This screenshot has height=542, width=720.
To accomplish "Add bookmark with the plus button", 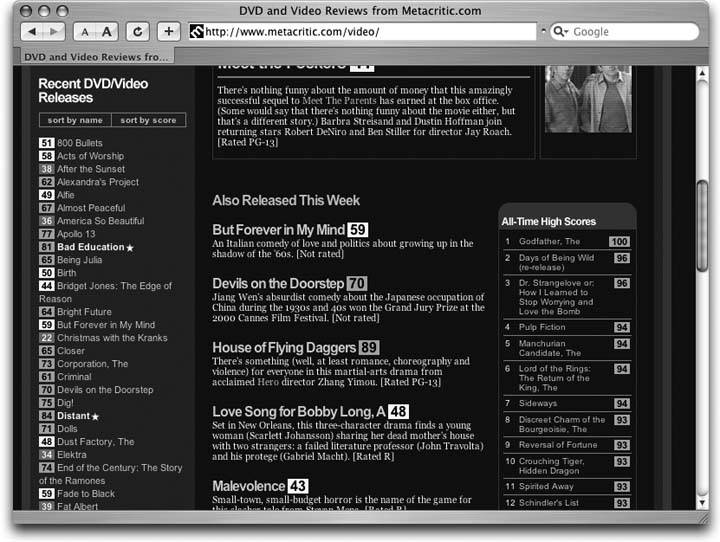I will [x=168, y=32].
